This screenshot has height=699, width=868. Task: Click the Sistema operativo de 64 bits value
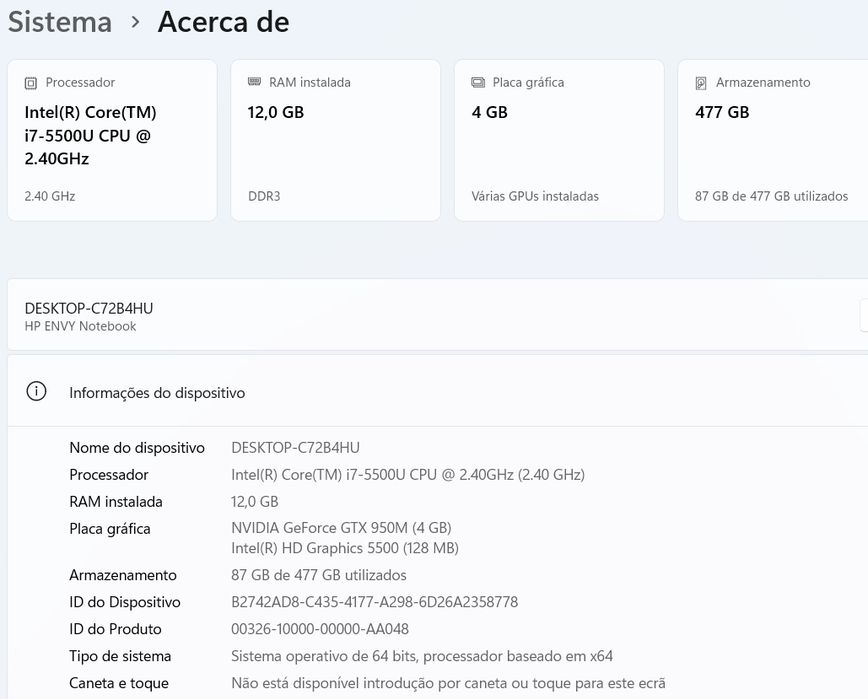click(x=422, y=656)
